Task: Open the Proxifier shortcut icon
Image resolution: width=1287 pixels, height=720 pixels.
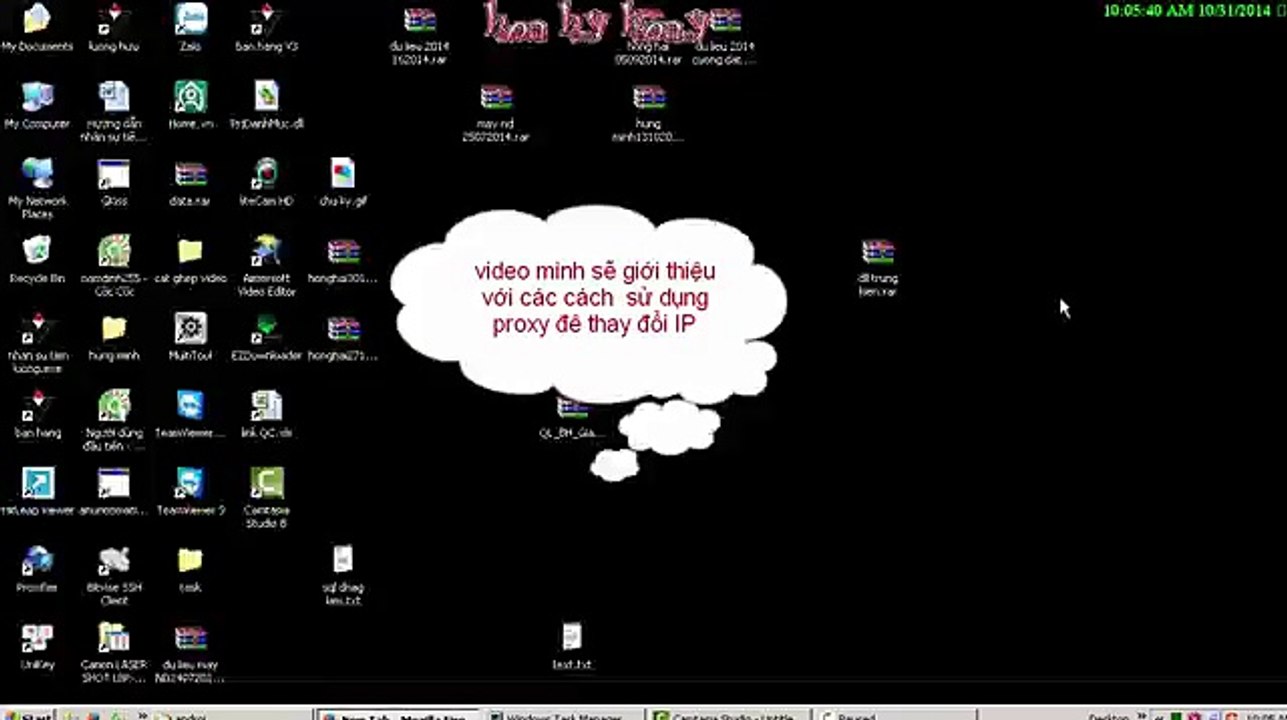Action: point(37,569)
